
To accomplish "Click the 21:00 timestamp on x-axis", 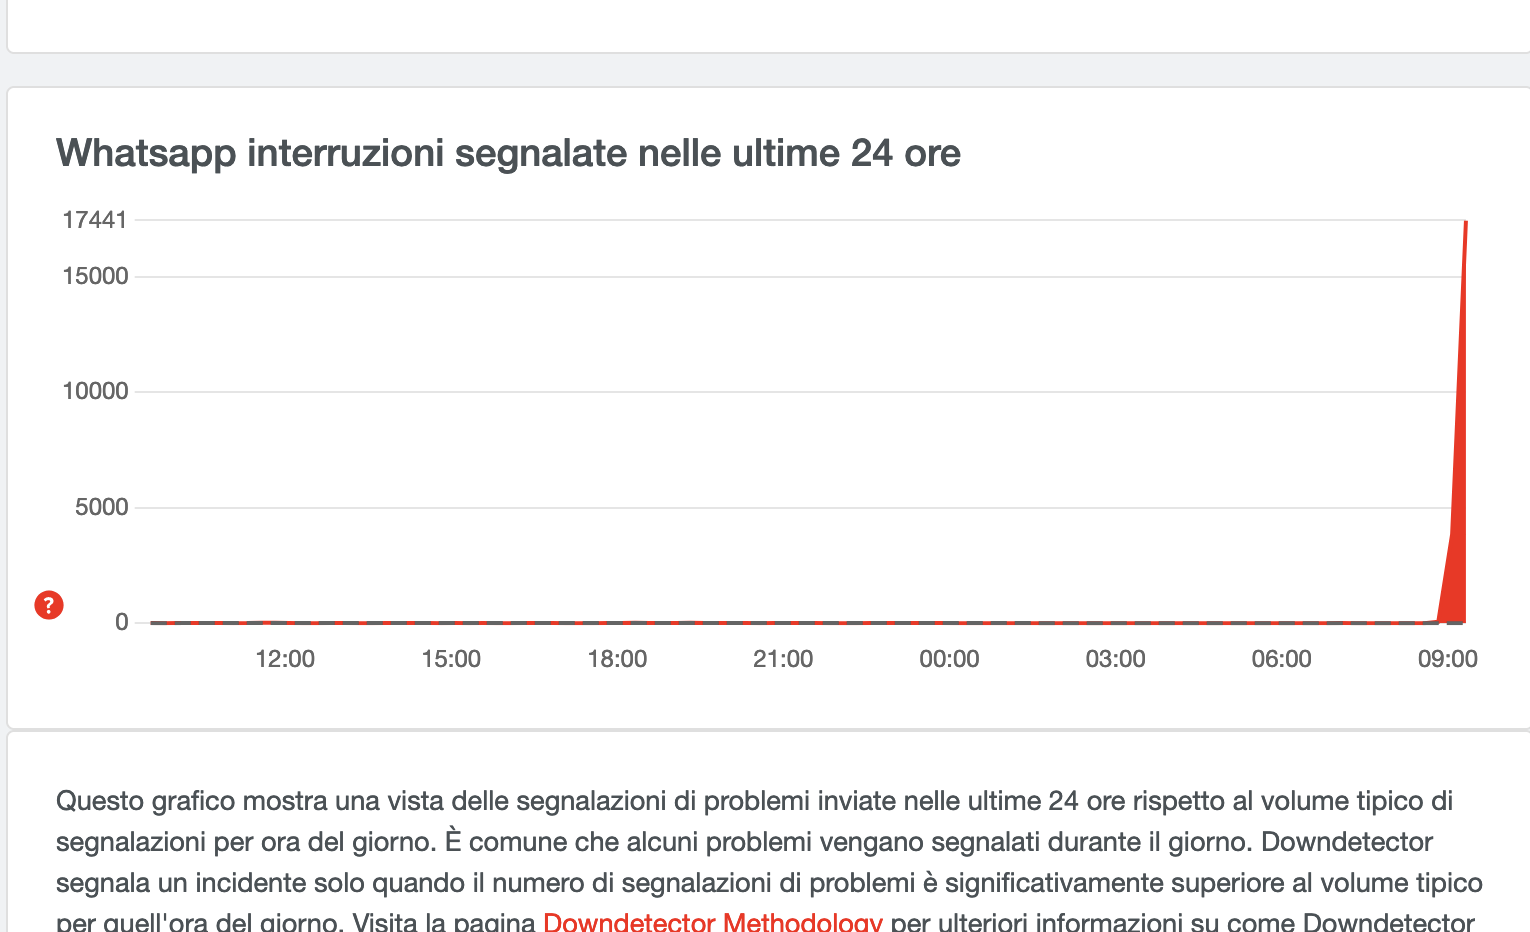I will 784,658.
